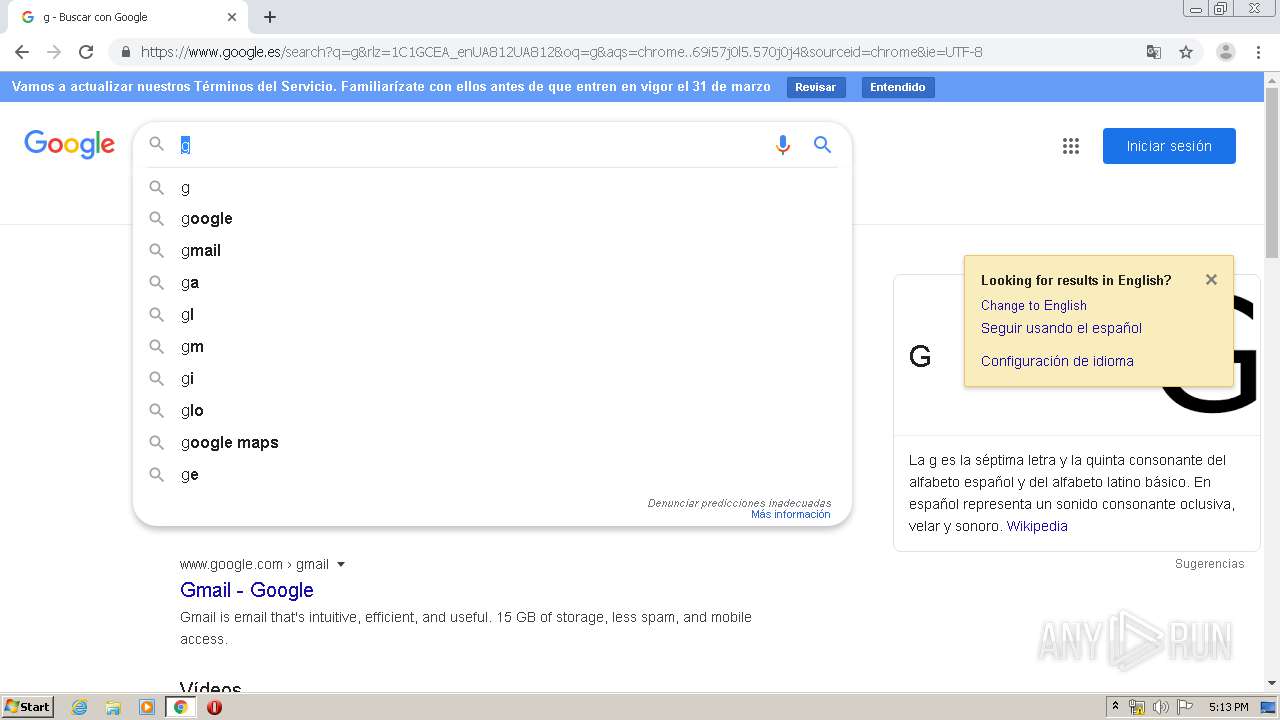Open the Wikipedia link in knowledge panel
Viewport: 1280px width, 720px height.
(1037, 526)
